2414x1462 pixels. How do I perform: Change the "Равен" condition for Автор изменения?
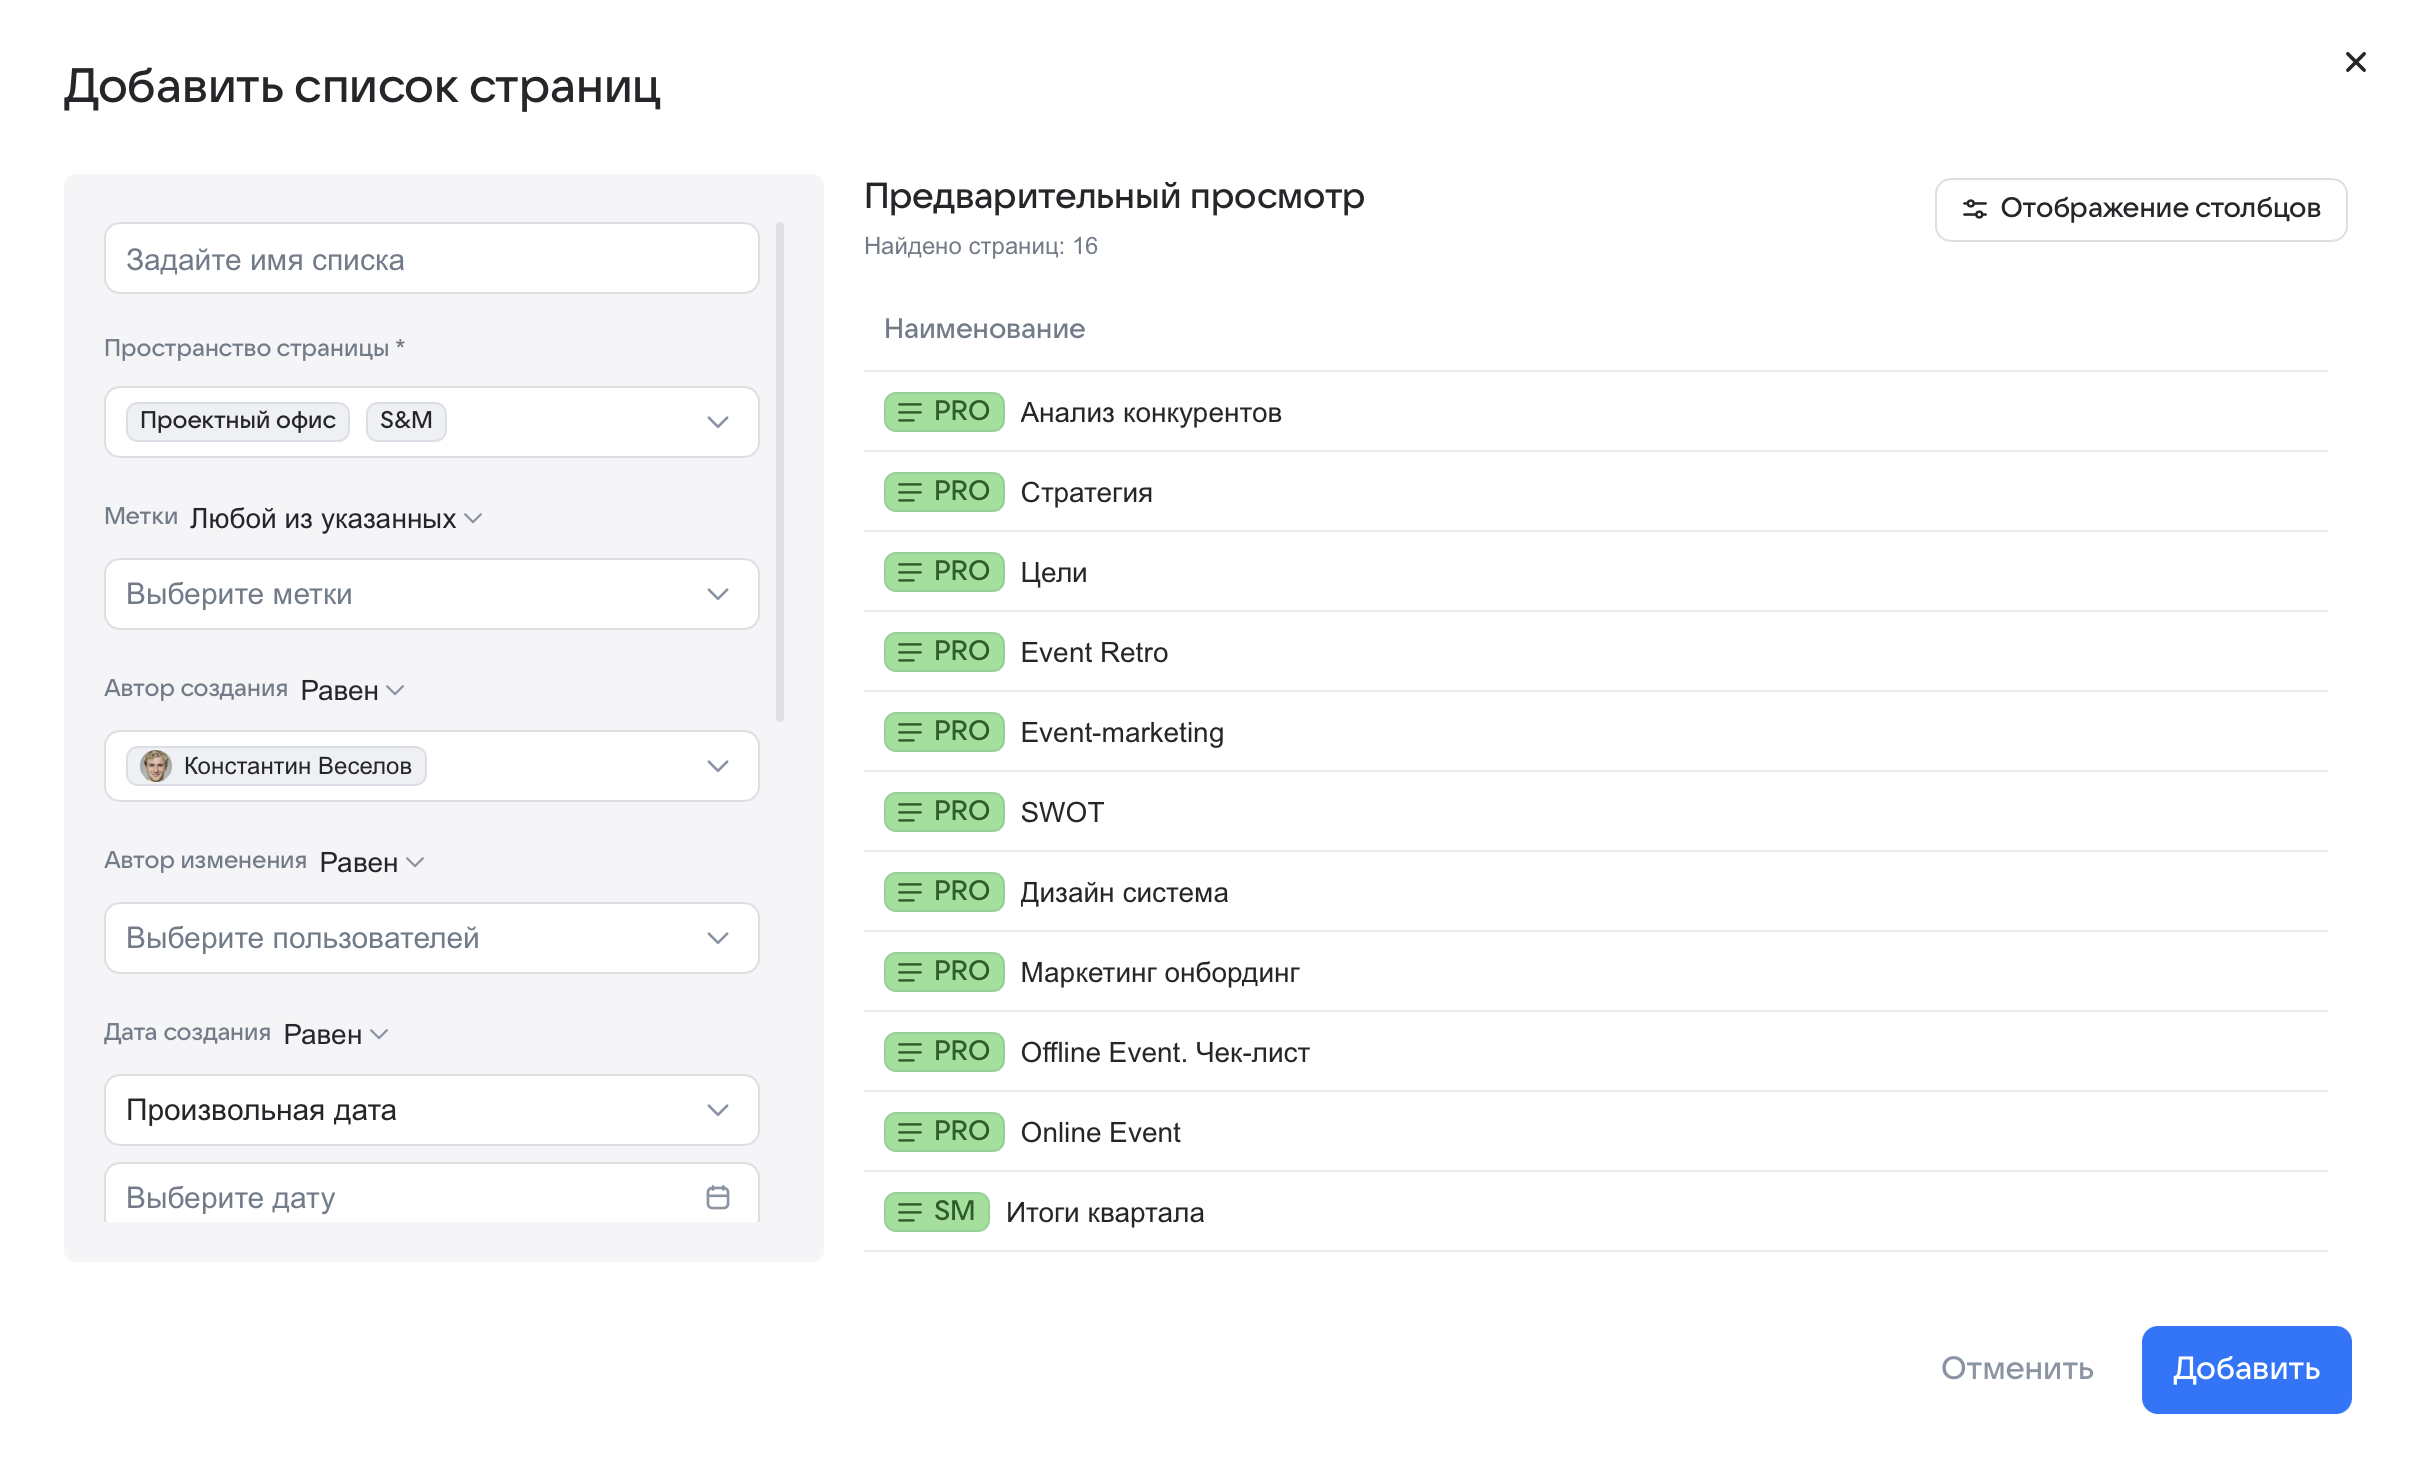point(370,861)
